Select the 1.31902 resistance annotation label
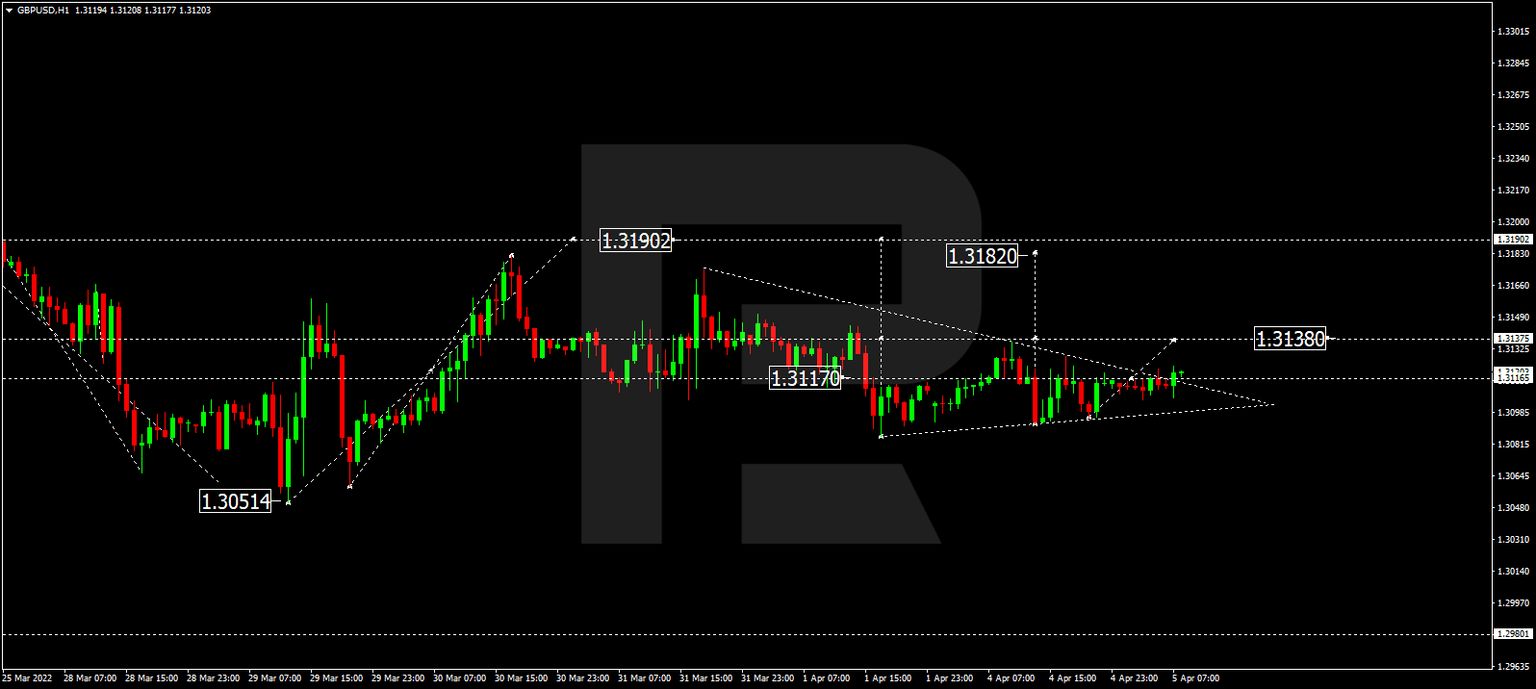The height and width of the screenshot is (689, 1536). 634,241
